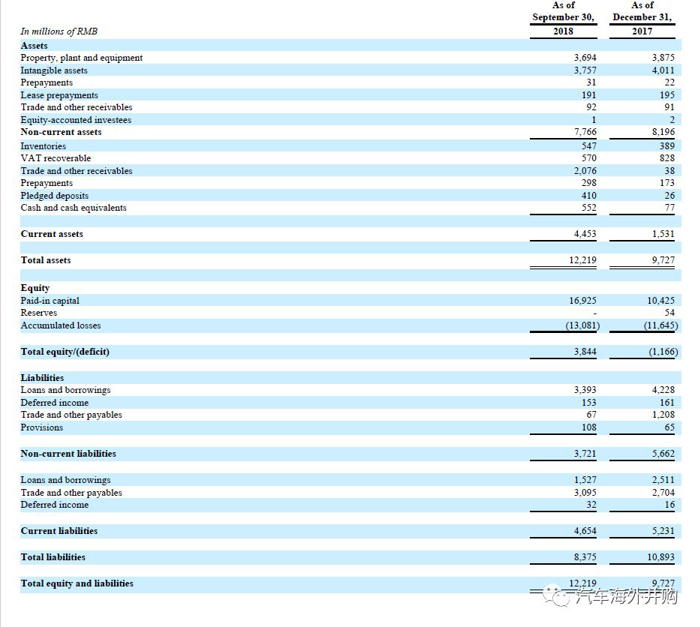Click the 1,531 current assets value
The width and height of the screenshot is (700, 627).
point(663,234)
